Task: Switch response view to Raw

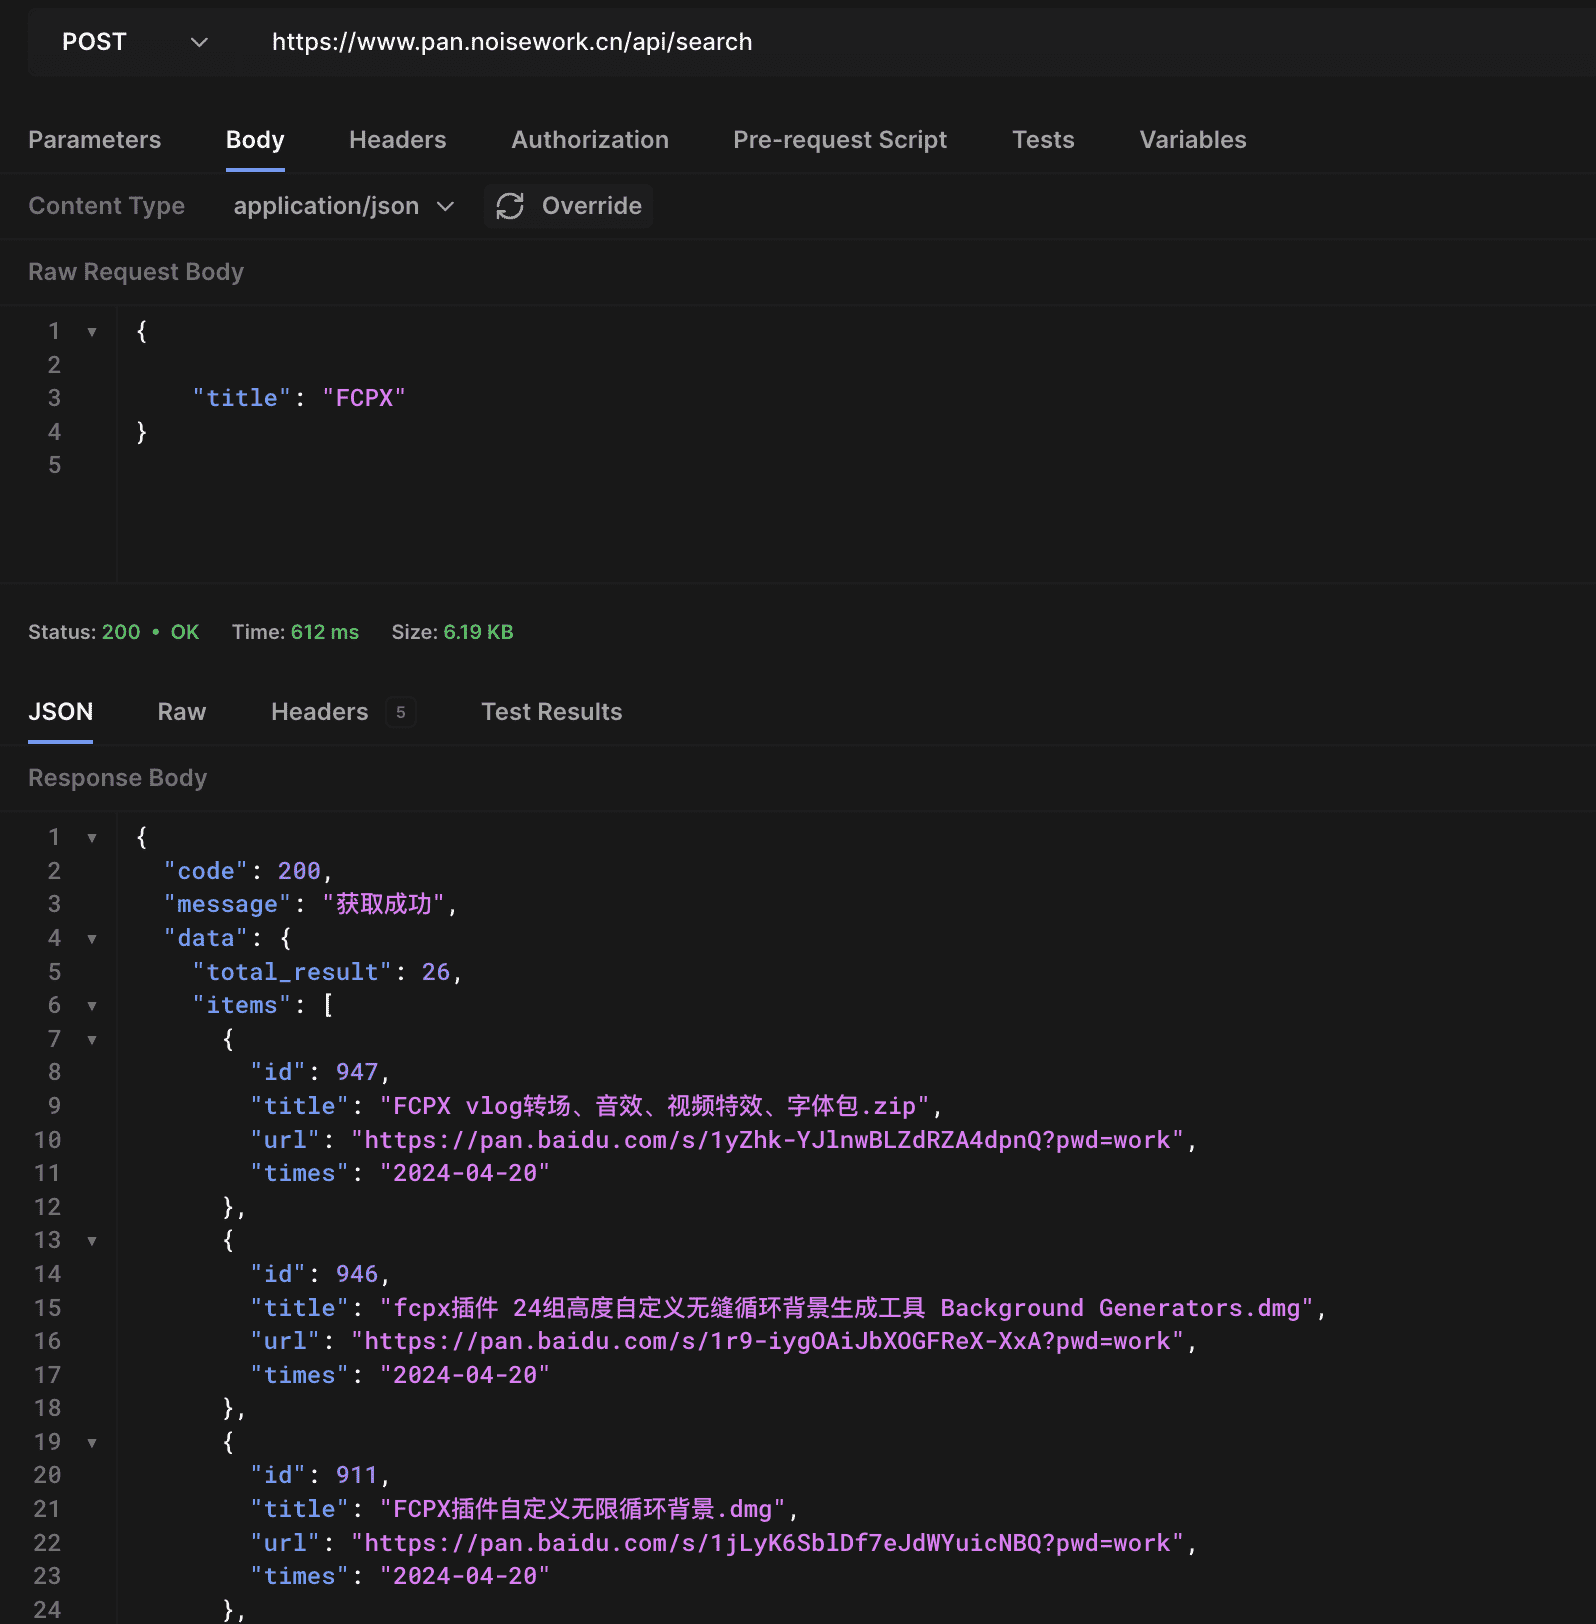Action: pyautogui.click(x=181, y=712)
